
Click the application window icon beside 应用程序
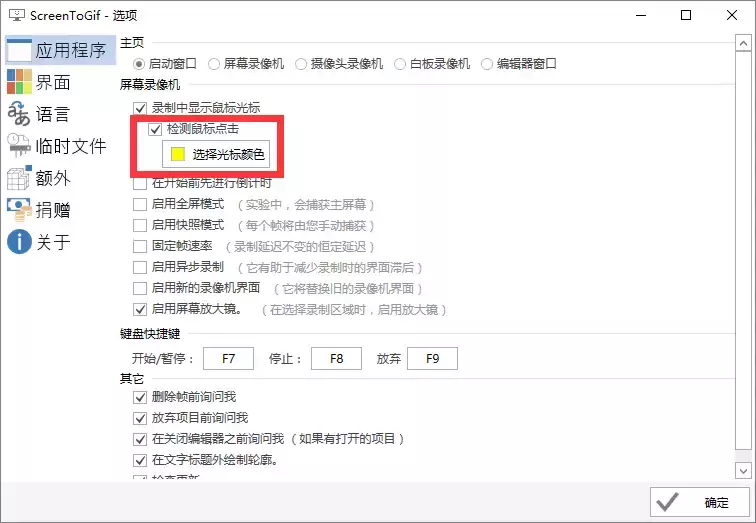click(19, 50)
